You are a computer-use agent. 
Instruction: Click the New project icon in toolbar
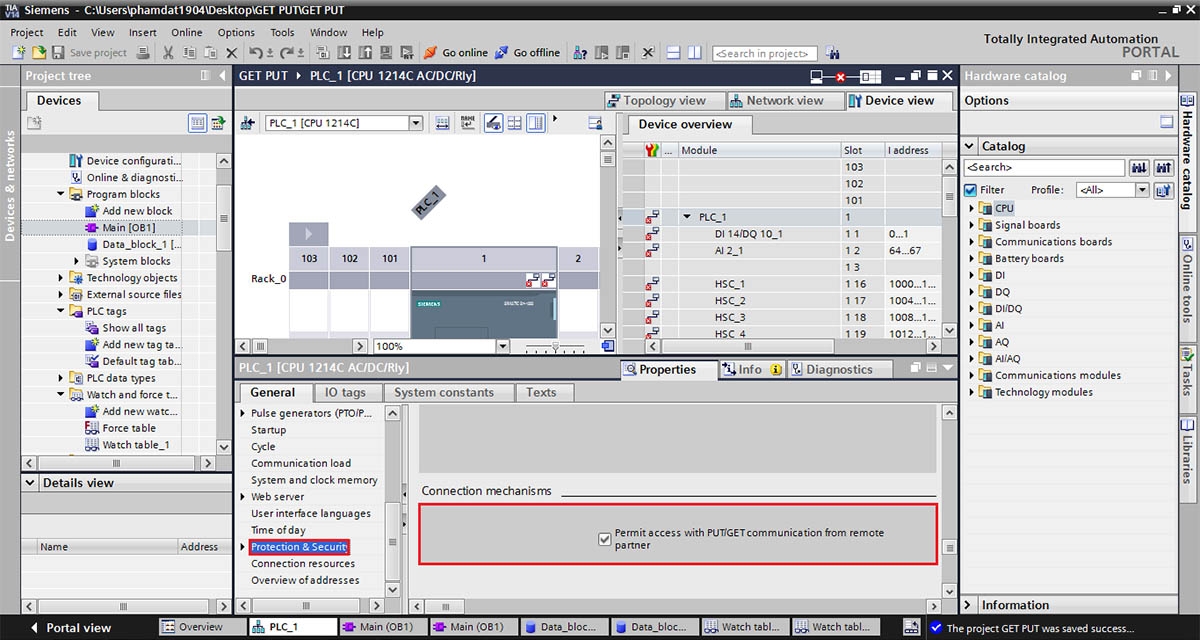[18, 52]
